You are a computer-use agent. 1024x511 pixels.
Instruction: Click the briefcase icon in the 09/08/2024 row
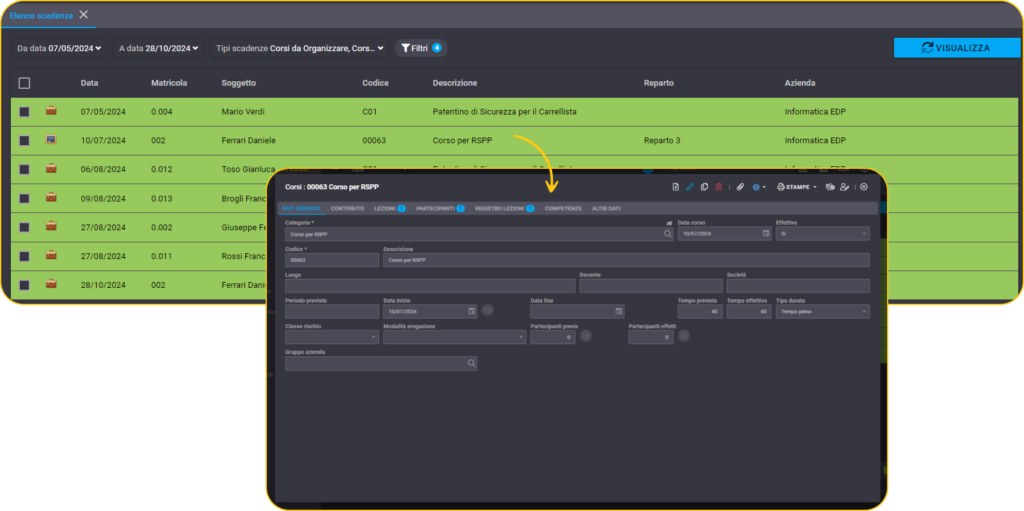tap(51, 197)
